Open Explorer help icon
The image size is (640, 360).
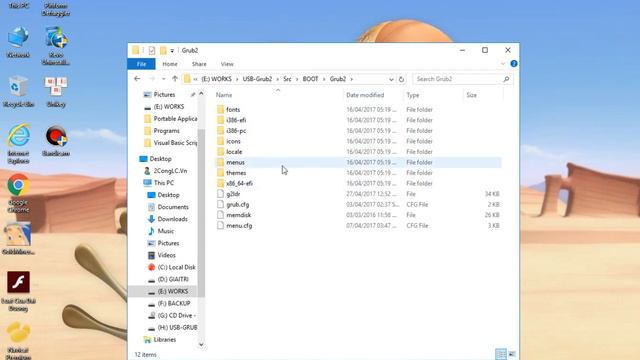pos(513,64)
